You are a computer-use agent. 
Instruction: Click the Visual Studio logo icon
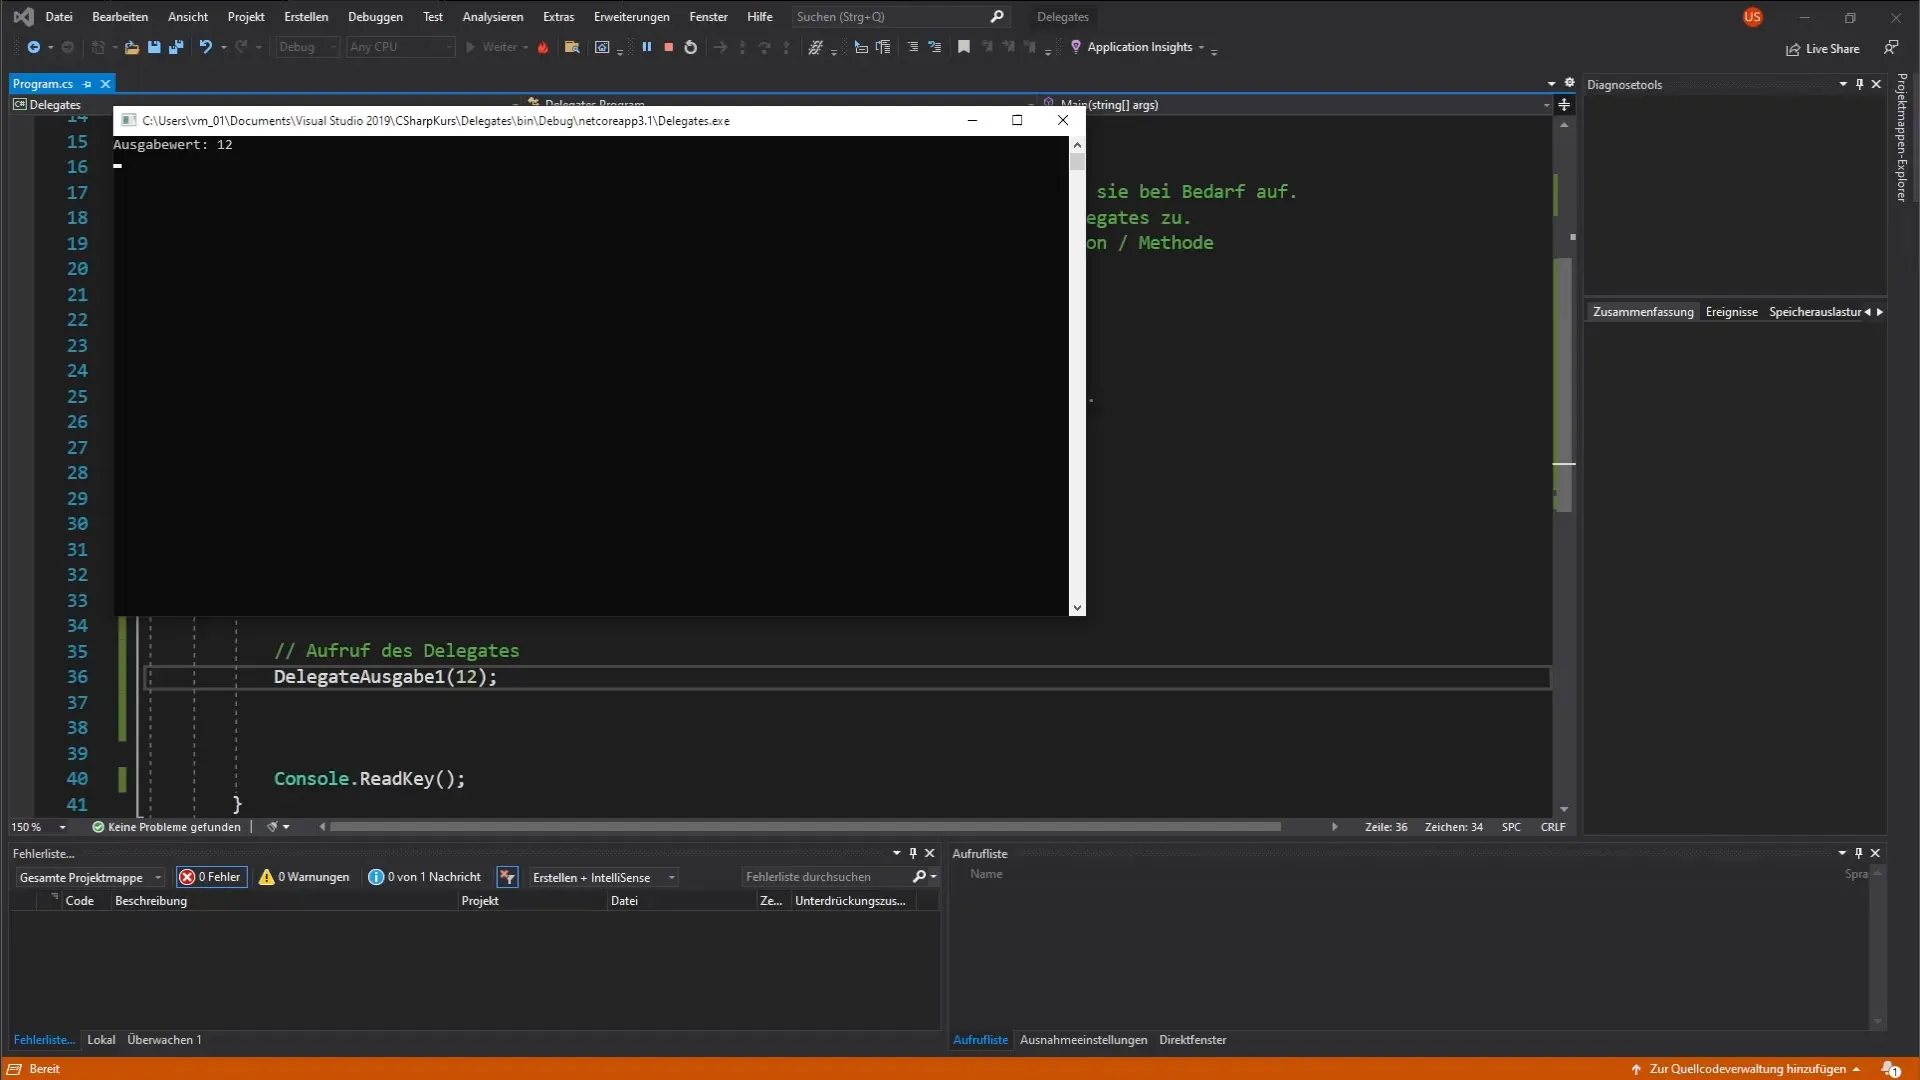(x=23, y=17)
